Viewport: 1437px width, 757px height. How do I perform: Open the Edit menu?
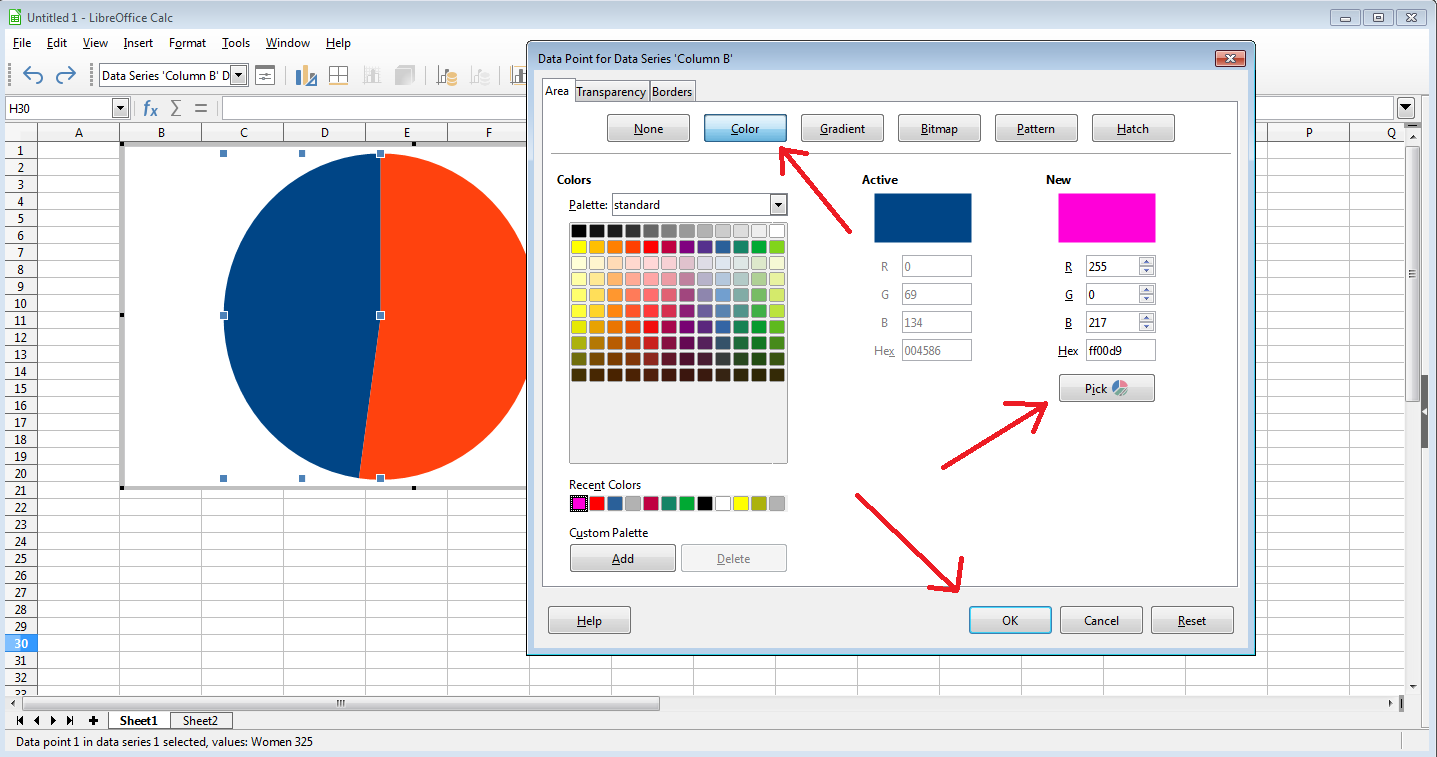(x=57, y=43)
